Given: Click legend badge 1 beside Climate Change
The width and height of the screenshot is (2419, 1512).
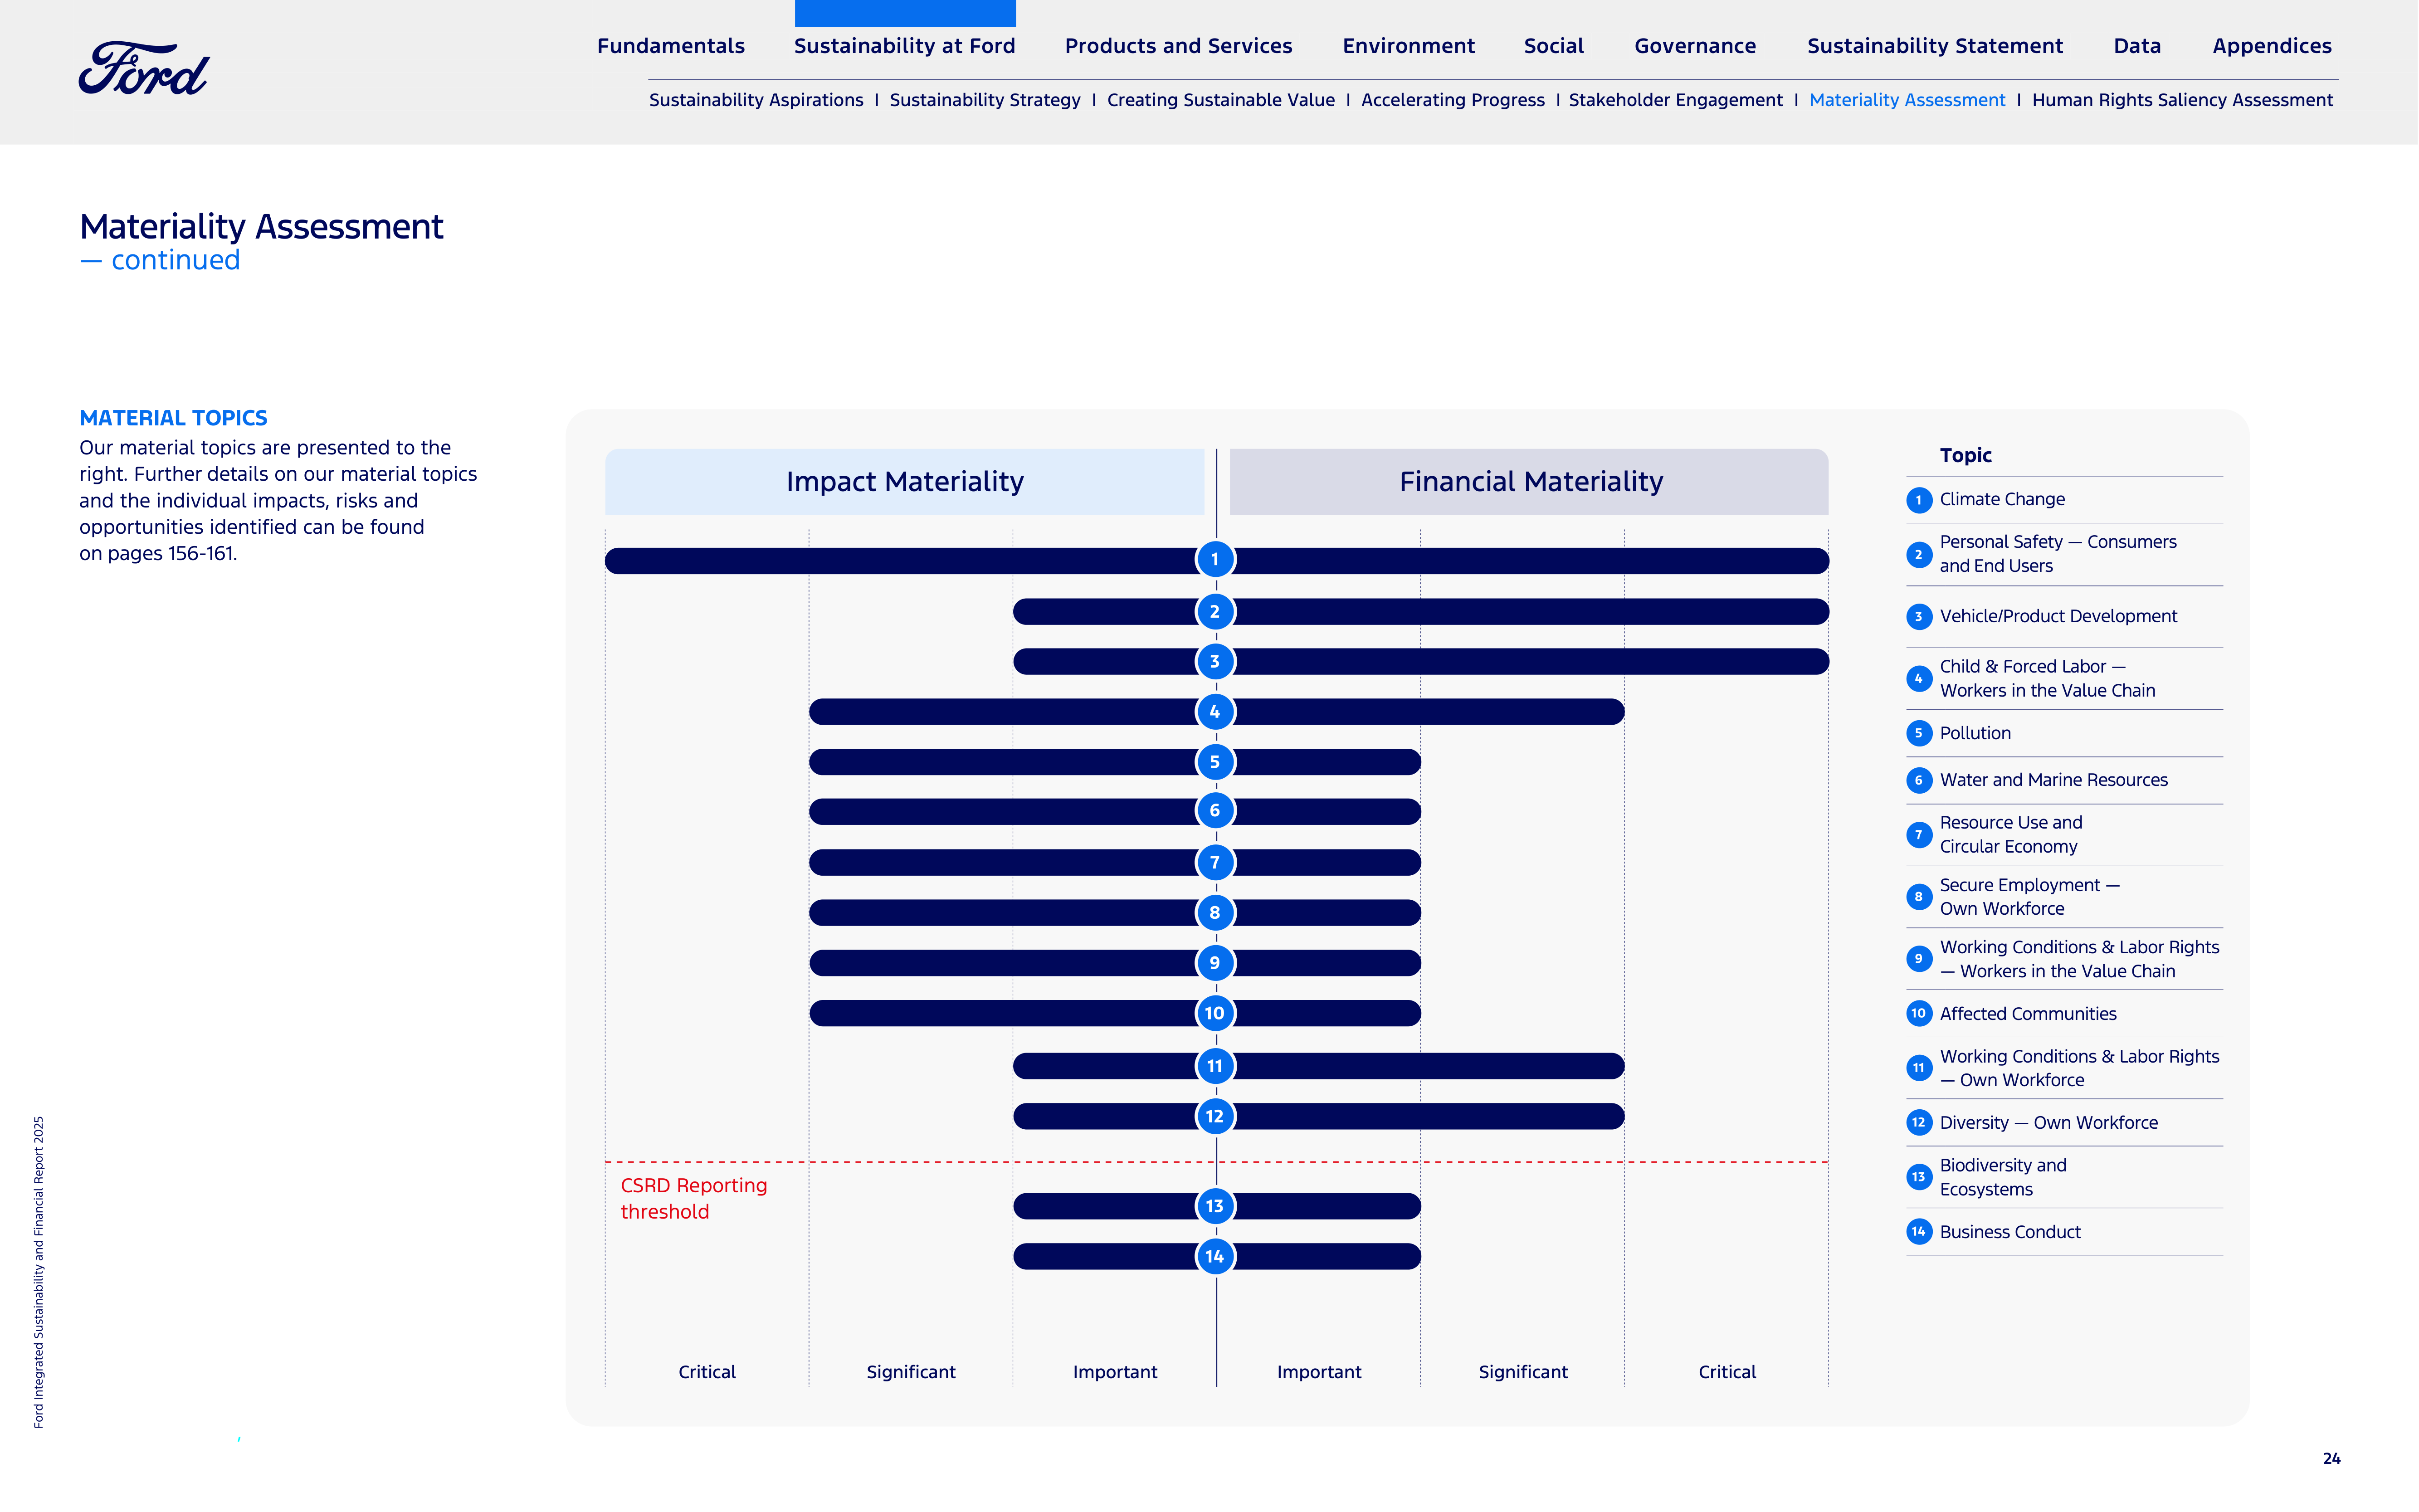Looking at the screenshot, I should tap(1918, 500).
